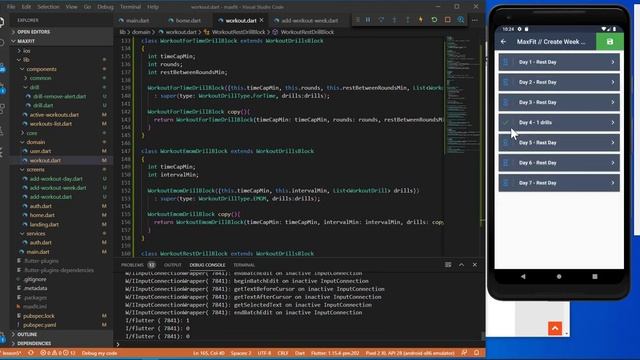Screen dimensions: 640x360
Task: Open the Terminal panel tab
Action: (244, 265)
